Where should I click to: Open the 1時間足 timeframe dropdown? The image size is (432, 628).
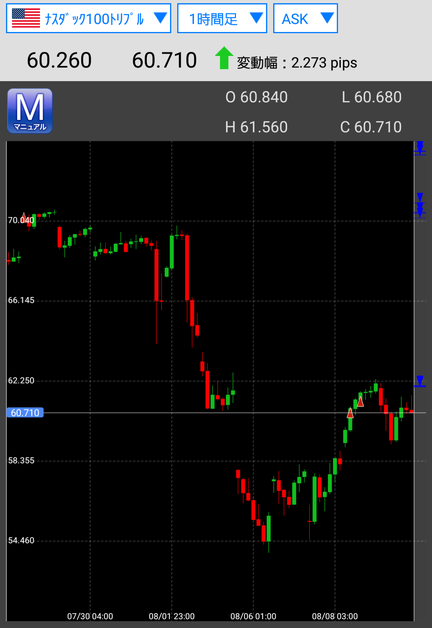point(222,18)
